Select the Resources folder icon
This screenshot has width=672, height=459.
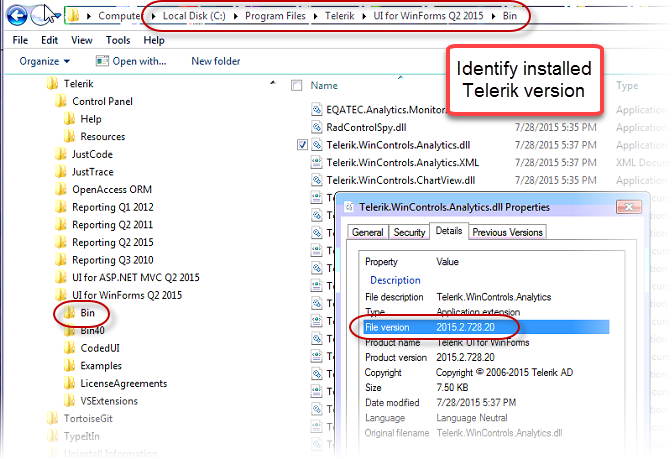pyautogui.click(x=69, y=136)
